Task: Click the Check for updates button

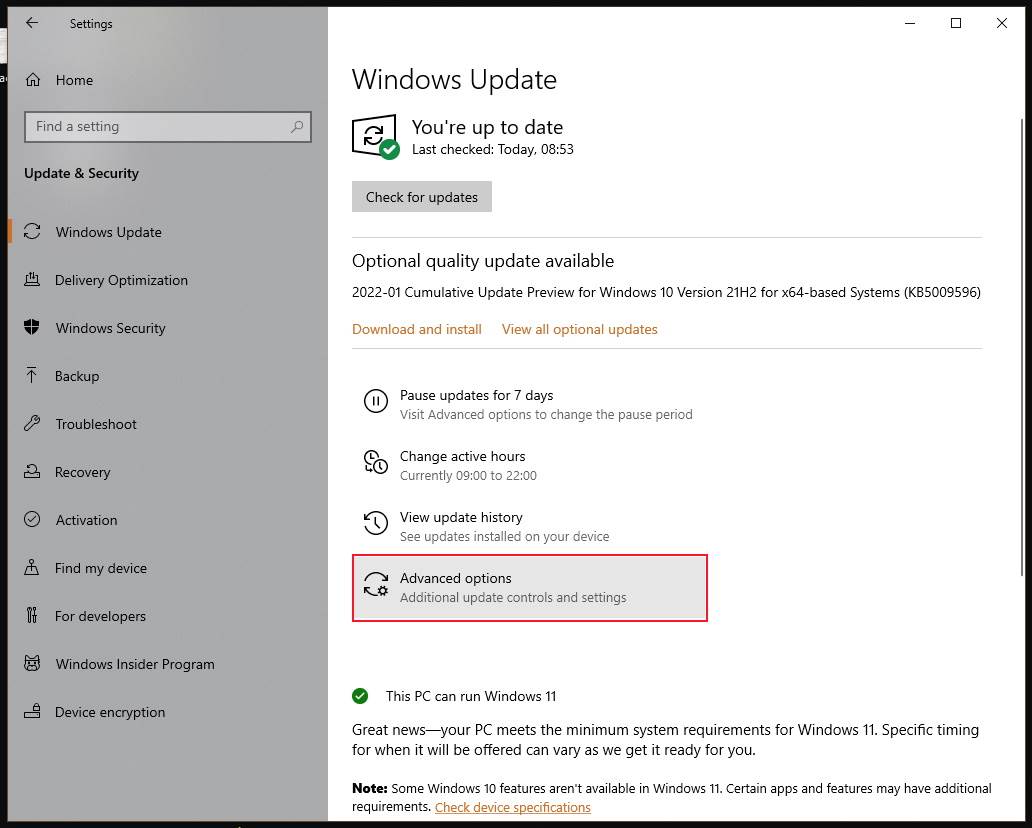Action: click(x=421, y=196)
